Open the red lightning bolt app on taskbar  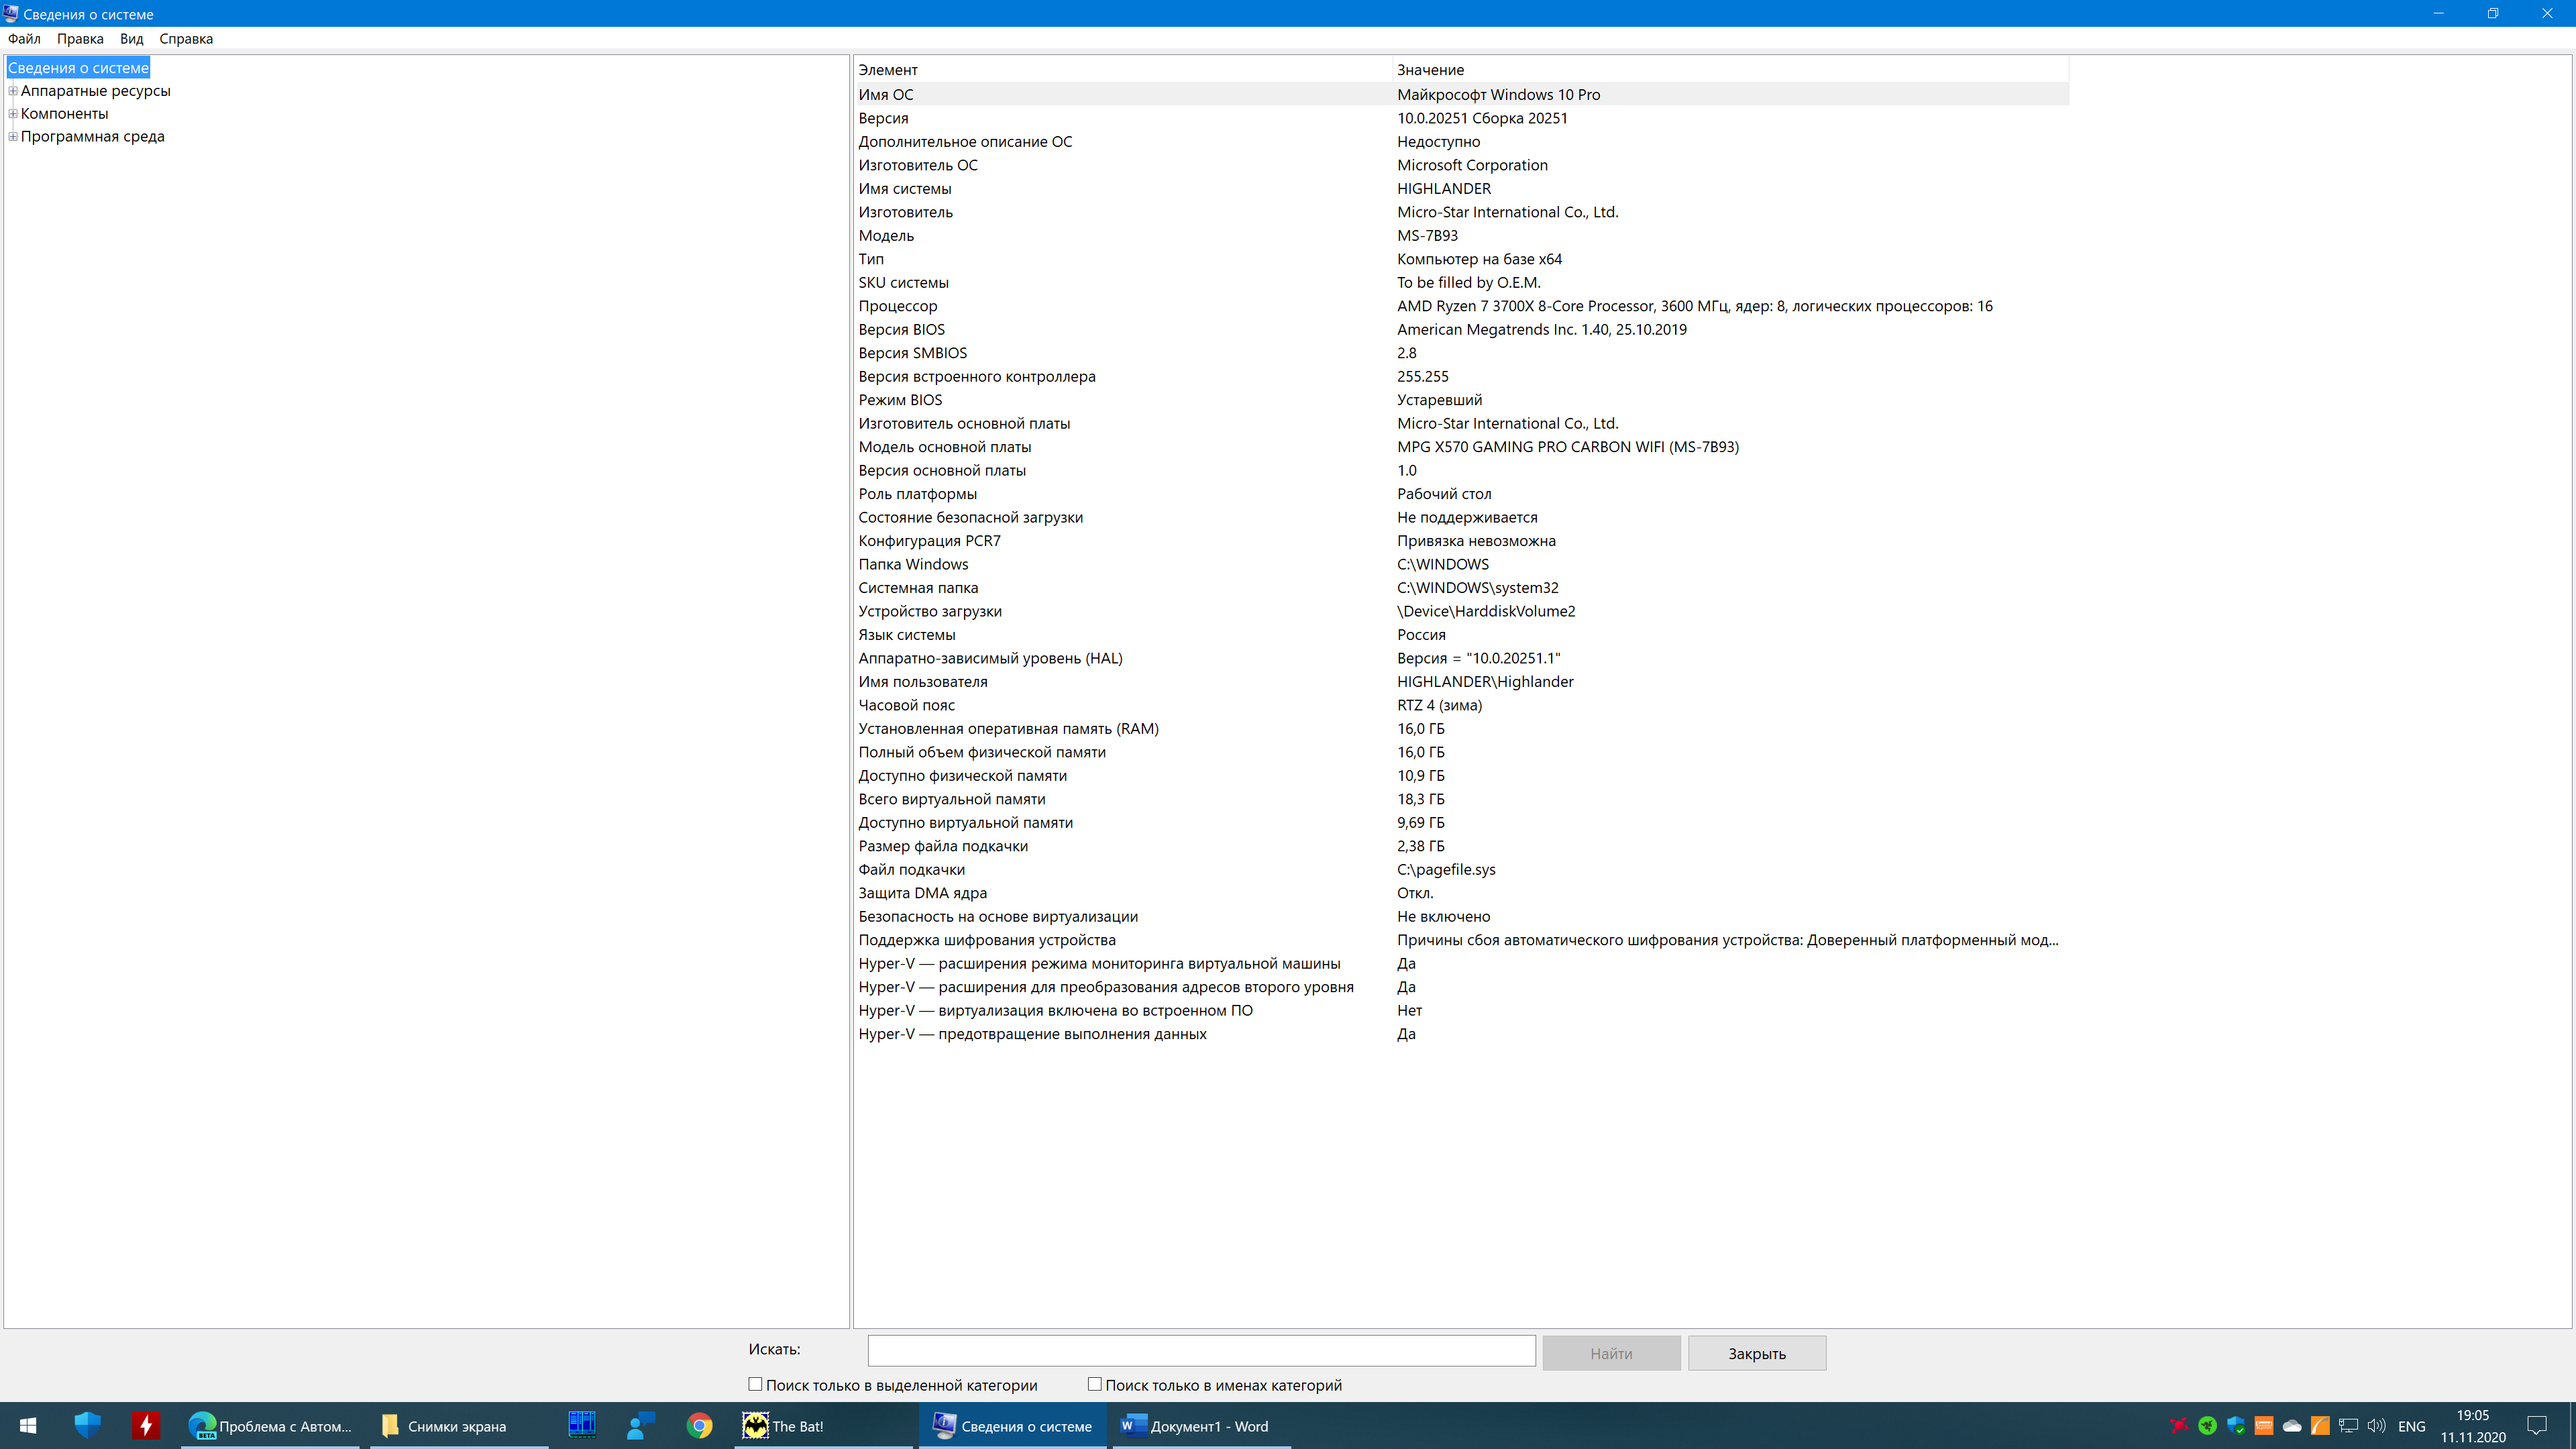coord(146,1426)
